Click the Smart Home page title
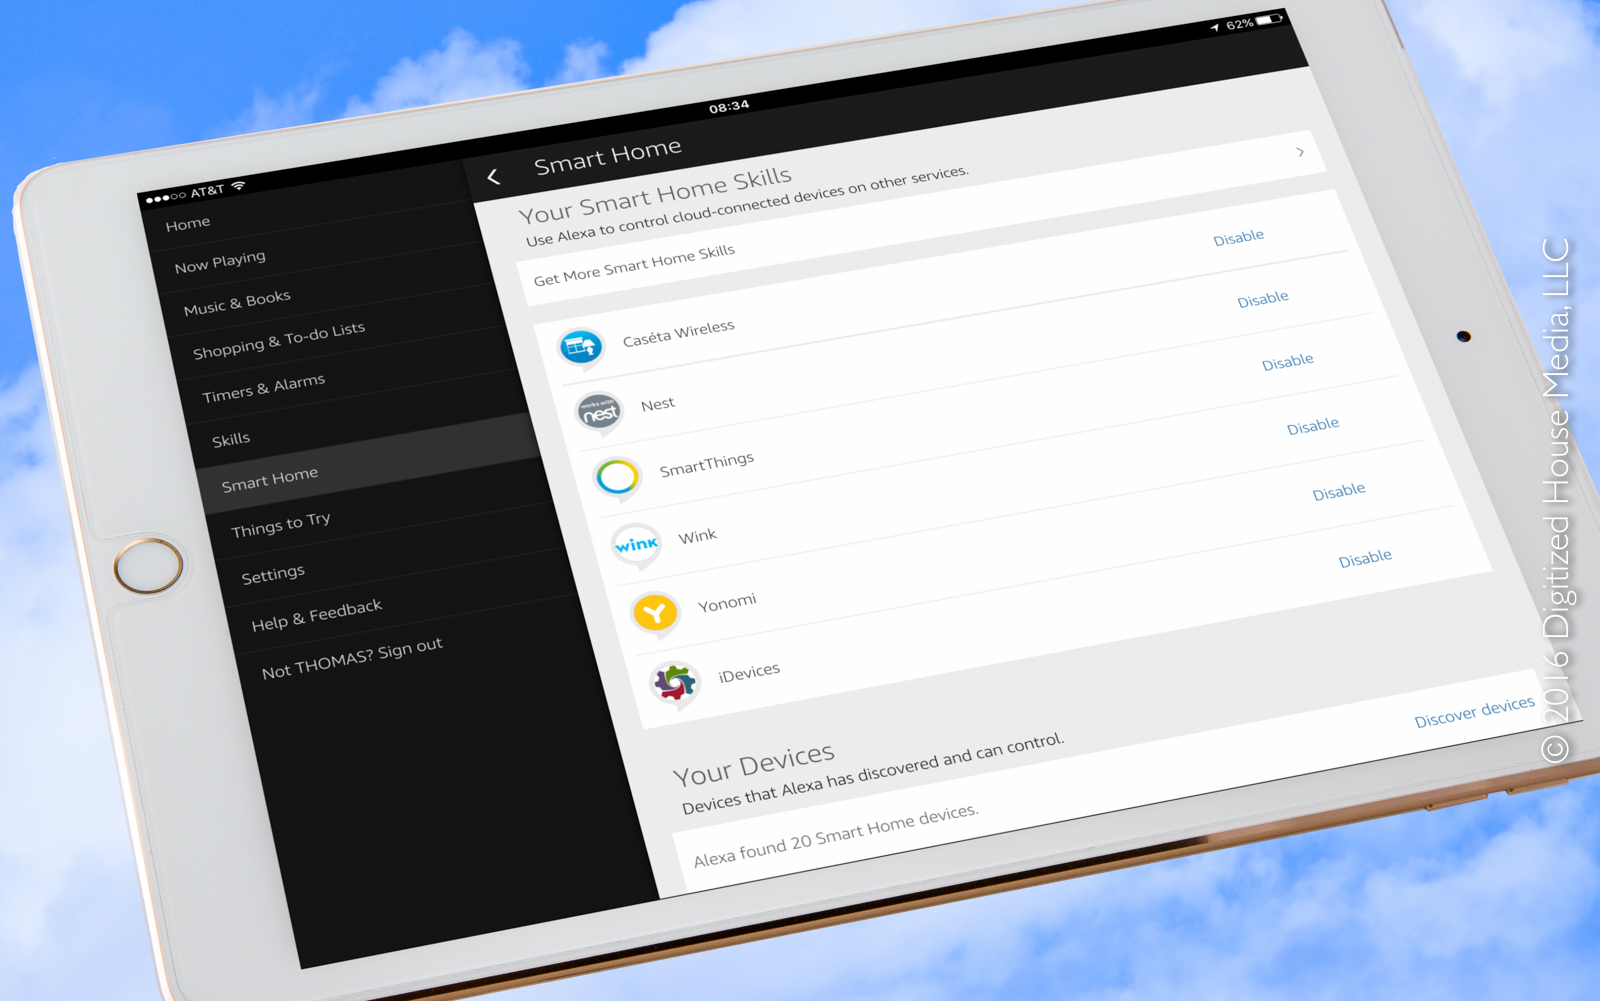 tap(608, 157)
